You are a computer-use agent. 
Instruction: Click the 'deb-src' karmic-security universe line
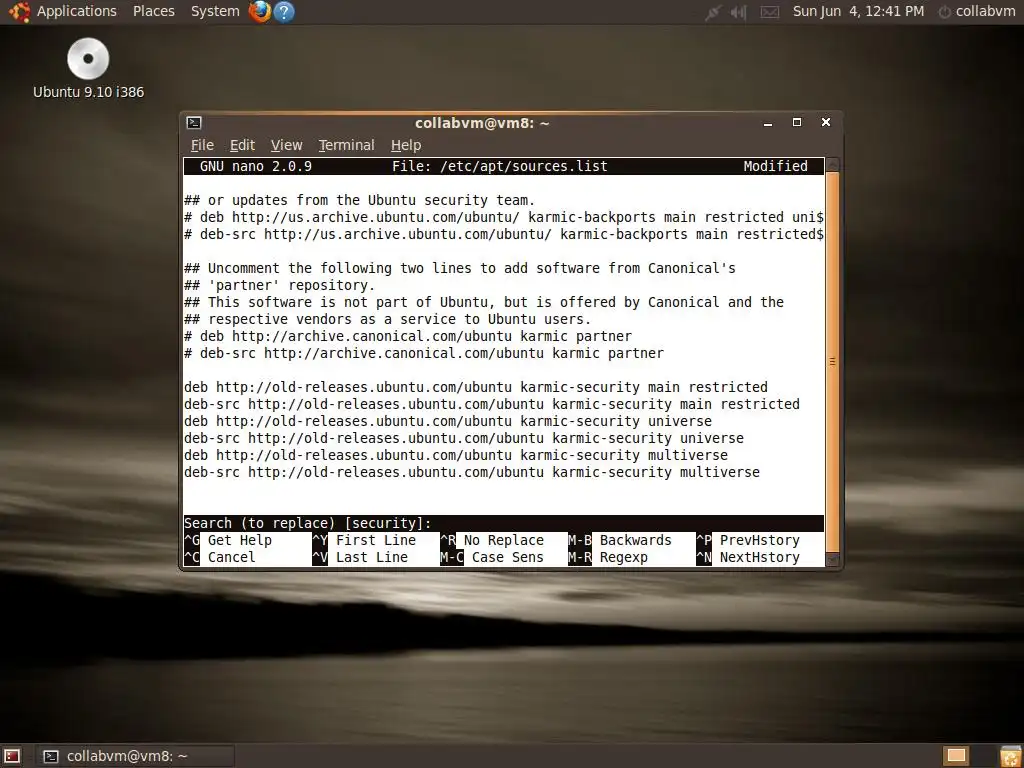point(464,438)
